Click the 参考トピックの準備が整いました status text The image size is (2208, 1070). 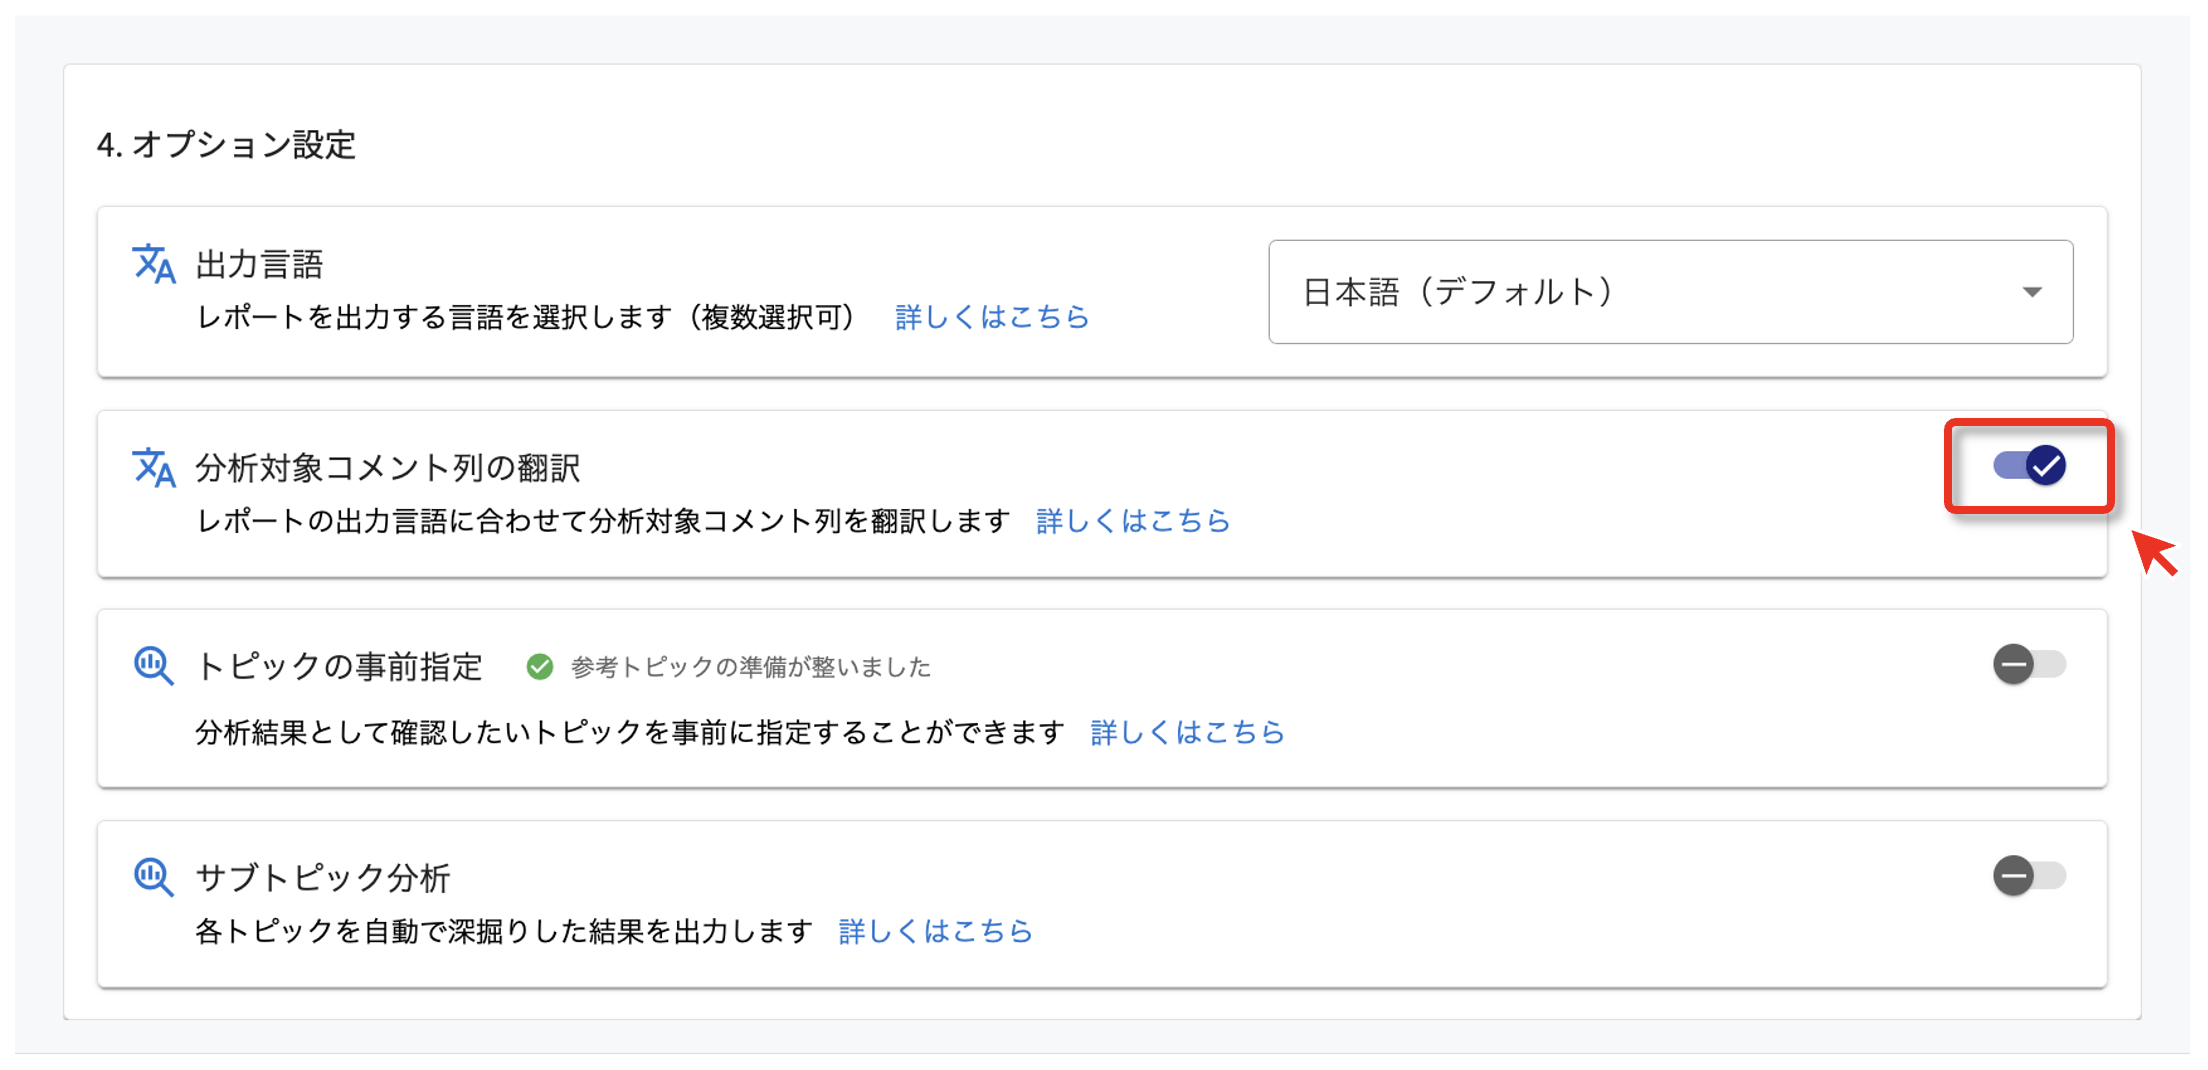coord(748,666)
